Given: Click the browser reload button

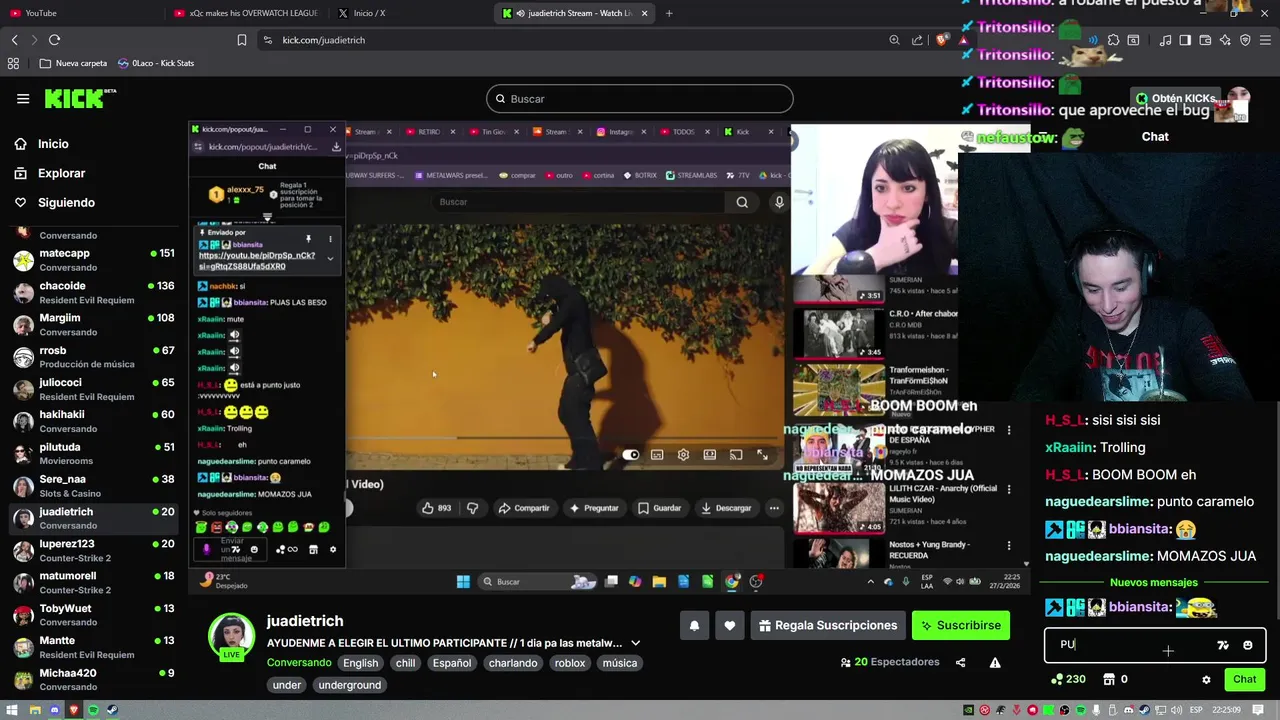Looking at the screenshot, I should click(x=55, y=40).
